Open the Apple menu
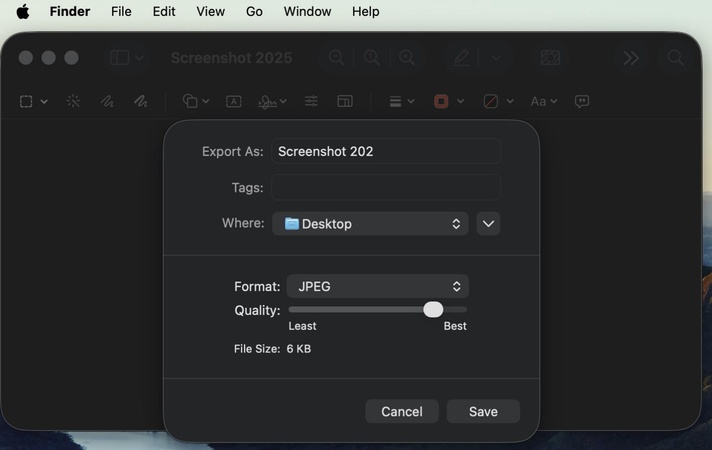The width and height of the screenshot is (712, 450). 23,11
